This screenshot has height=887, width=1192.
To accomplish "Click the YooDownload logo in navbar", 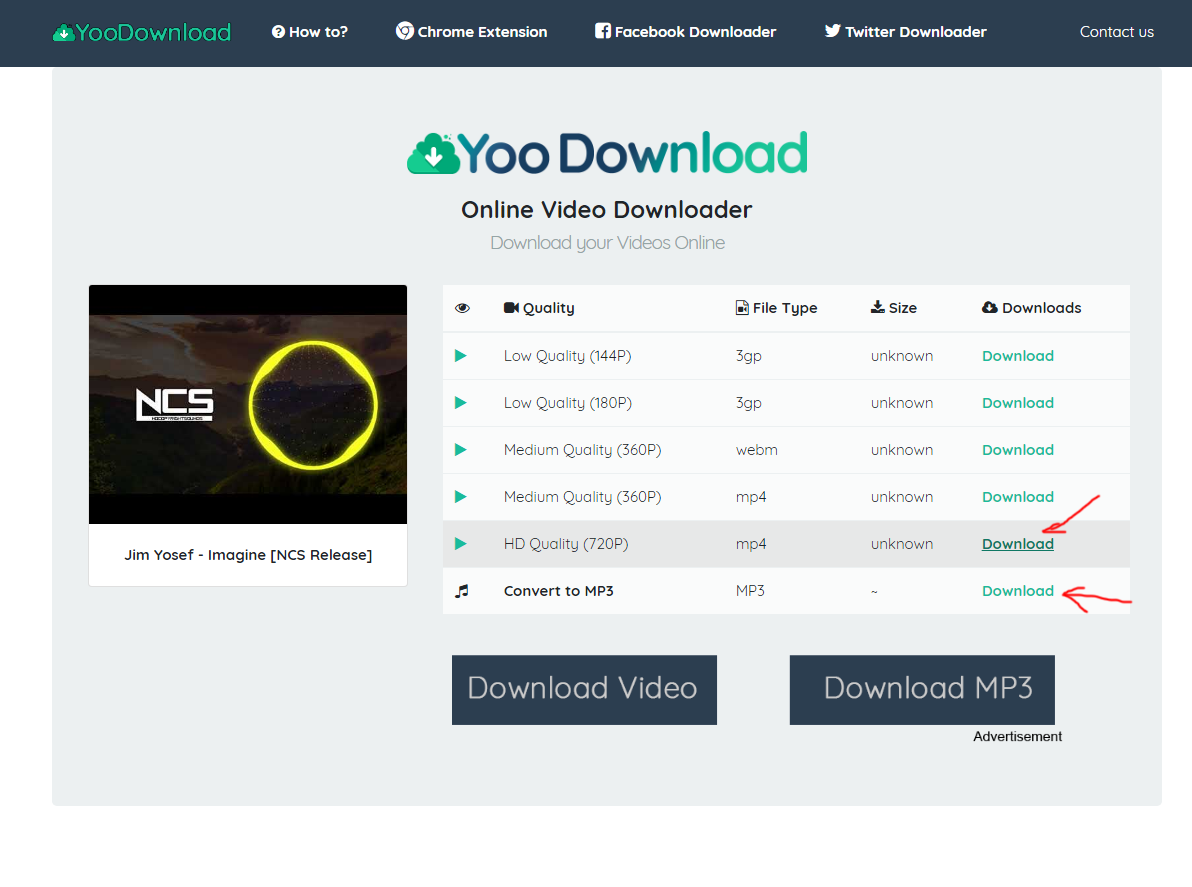I will (142, 32).
